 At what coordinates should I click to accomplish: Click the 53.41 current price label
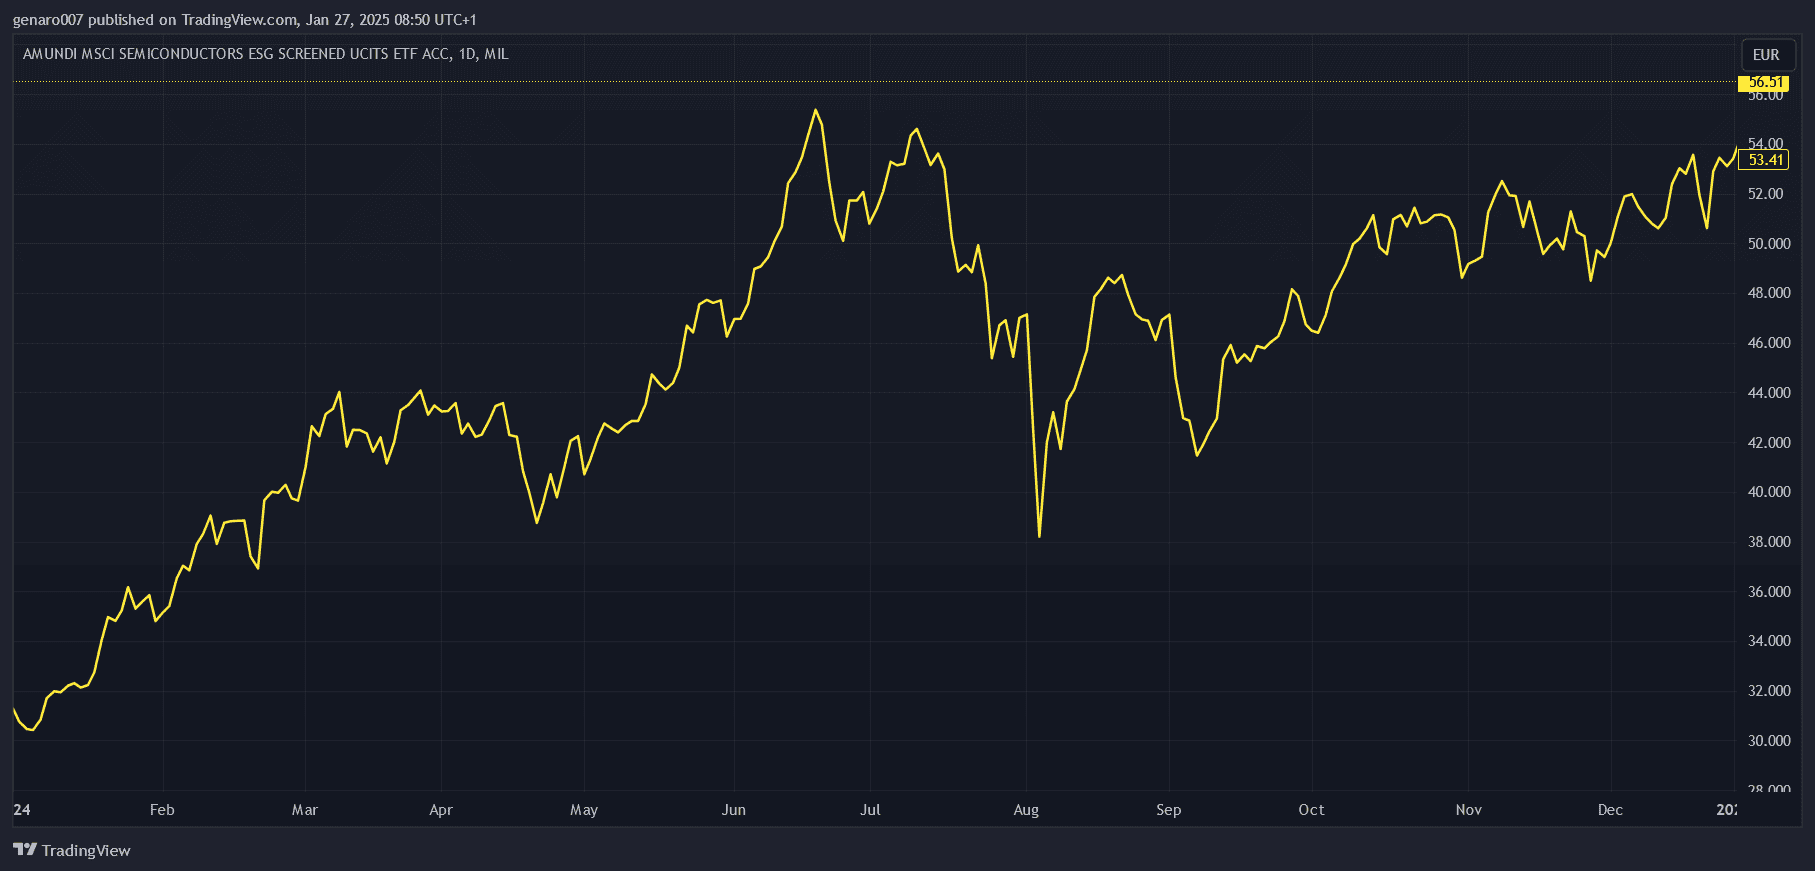(x=1765, y=160)
